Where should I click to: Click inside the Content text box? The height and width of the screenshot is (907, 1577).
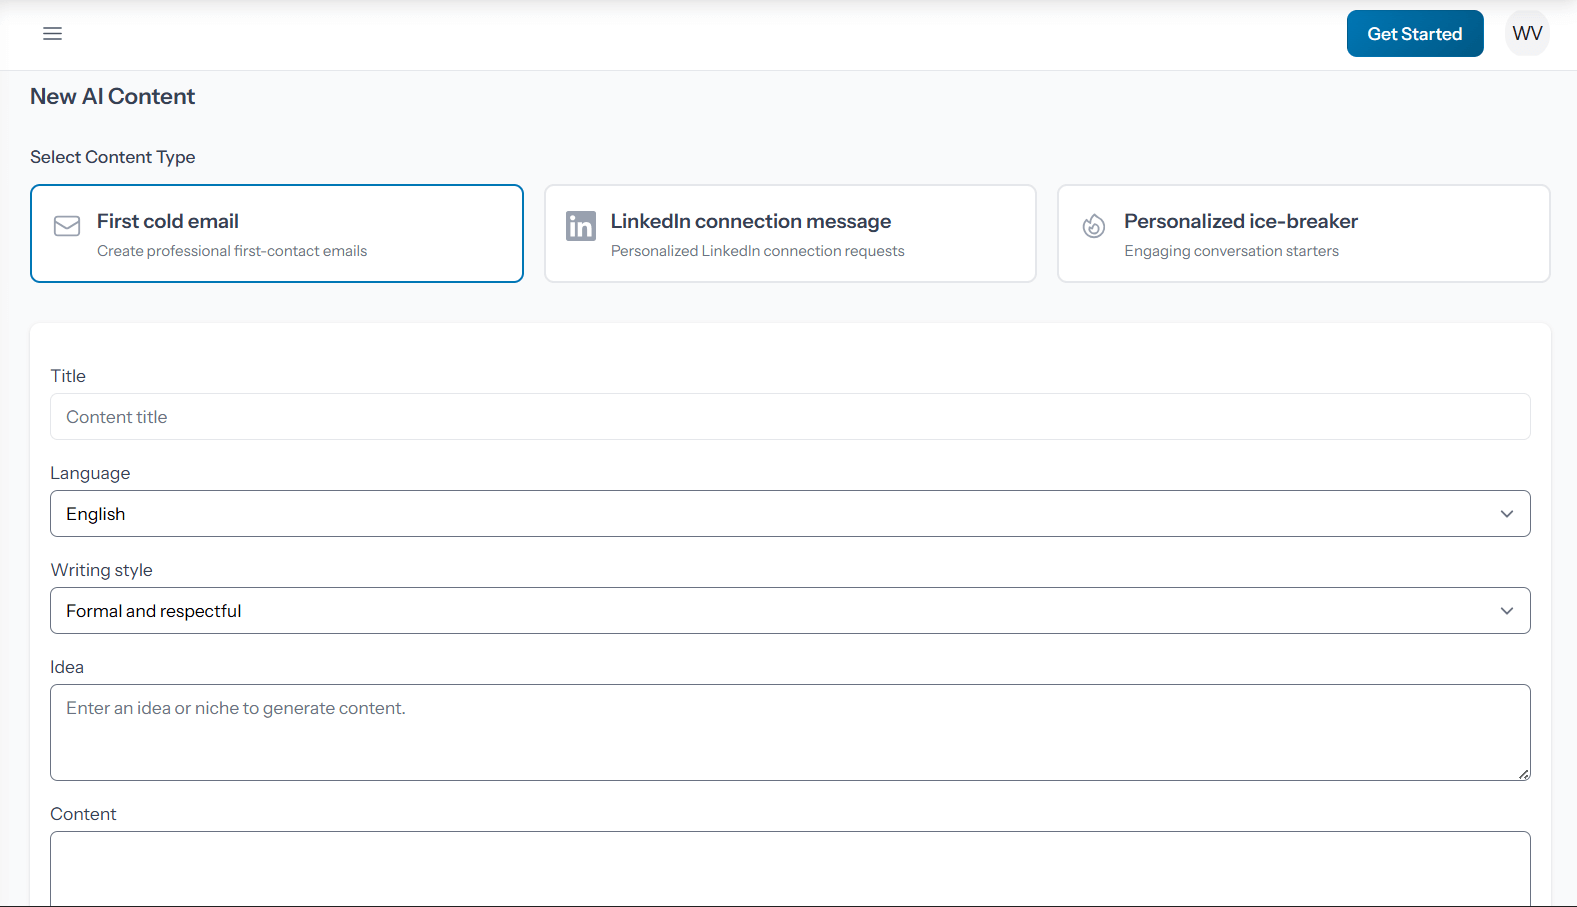[x=790, y=868]
